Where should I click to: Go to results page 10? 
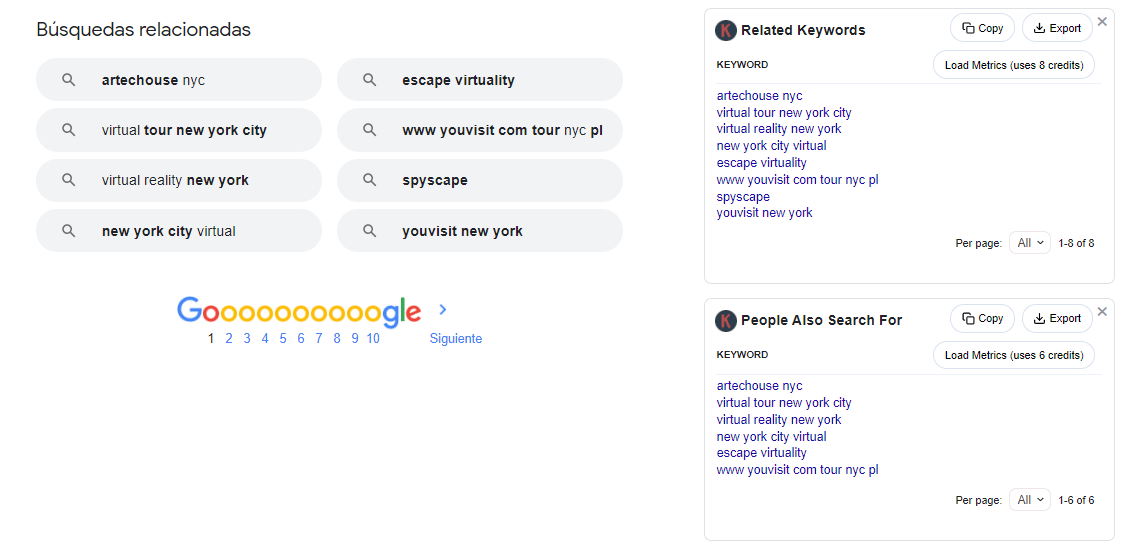[373, 339]
